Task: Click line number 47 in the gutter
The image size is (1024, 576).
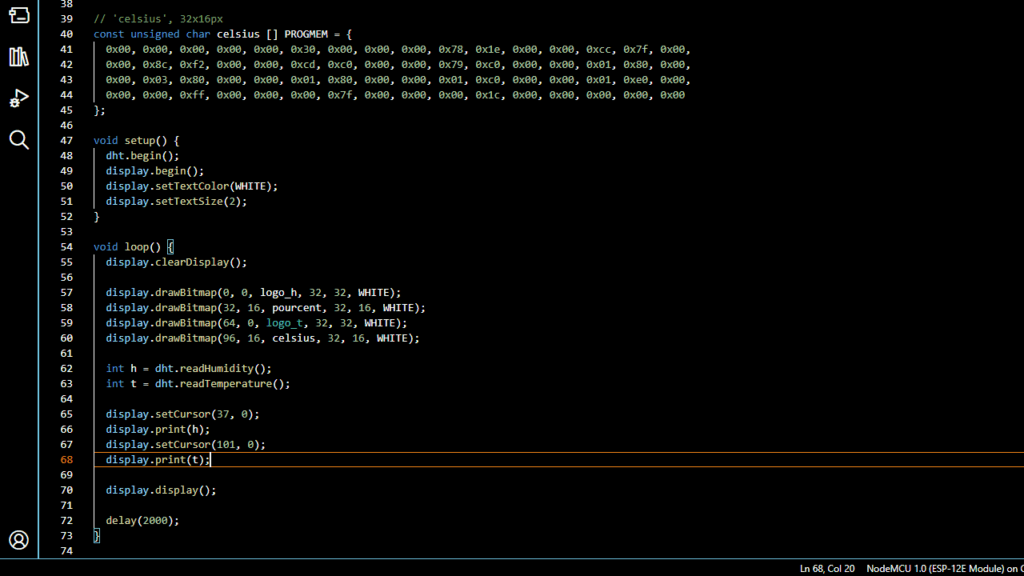Action: point(67,140)
